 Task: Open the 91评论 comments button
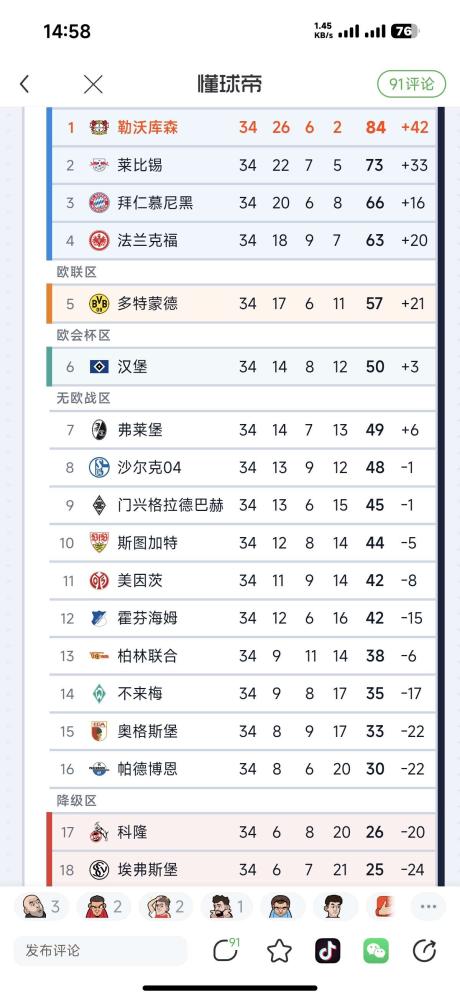tap(412, 84)
